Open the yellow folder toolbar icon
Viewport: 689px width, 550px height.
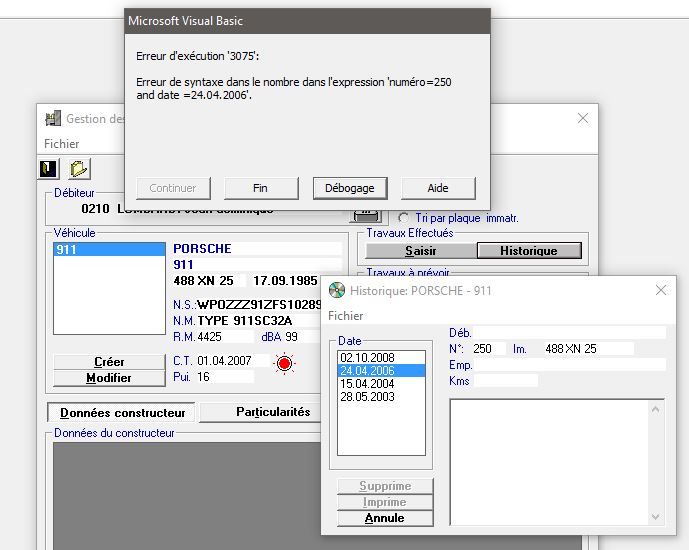point(79,169)
